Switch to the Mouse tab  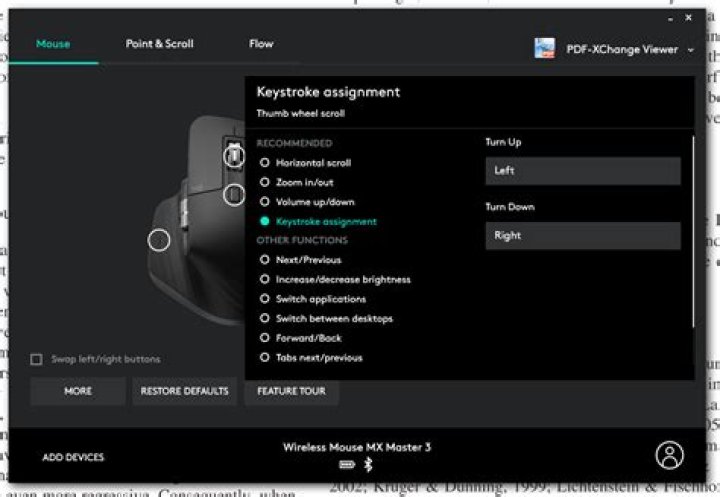click(x=53, y=44)
